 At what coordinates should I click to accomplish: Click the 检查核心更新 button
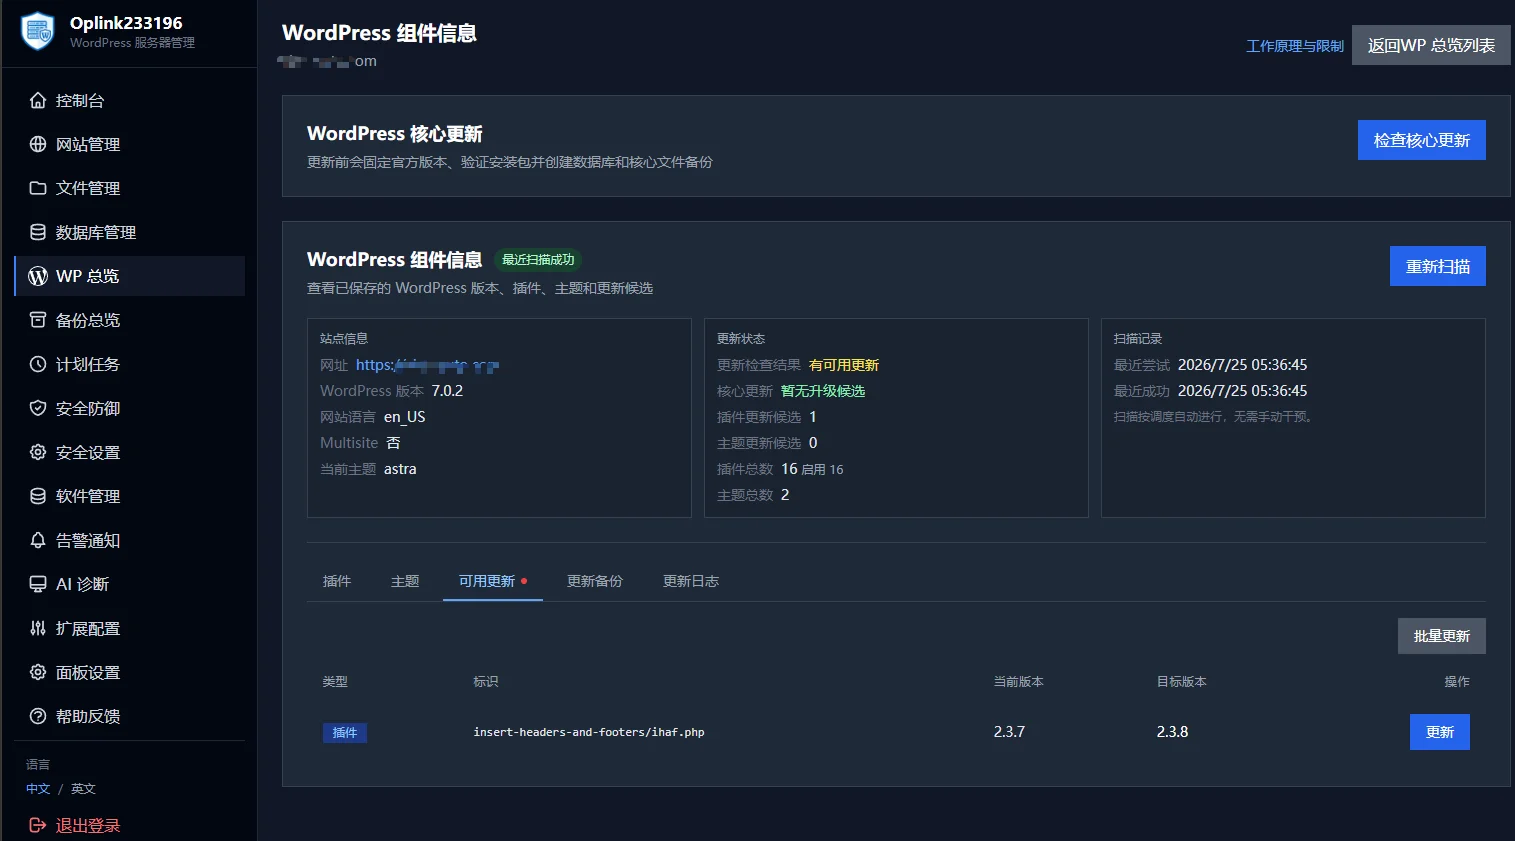point(1421,140)
